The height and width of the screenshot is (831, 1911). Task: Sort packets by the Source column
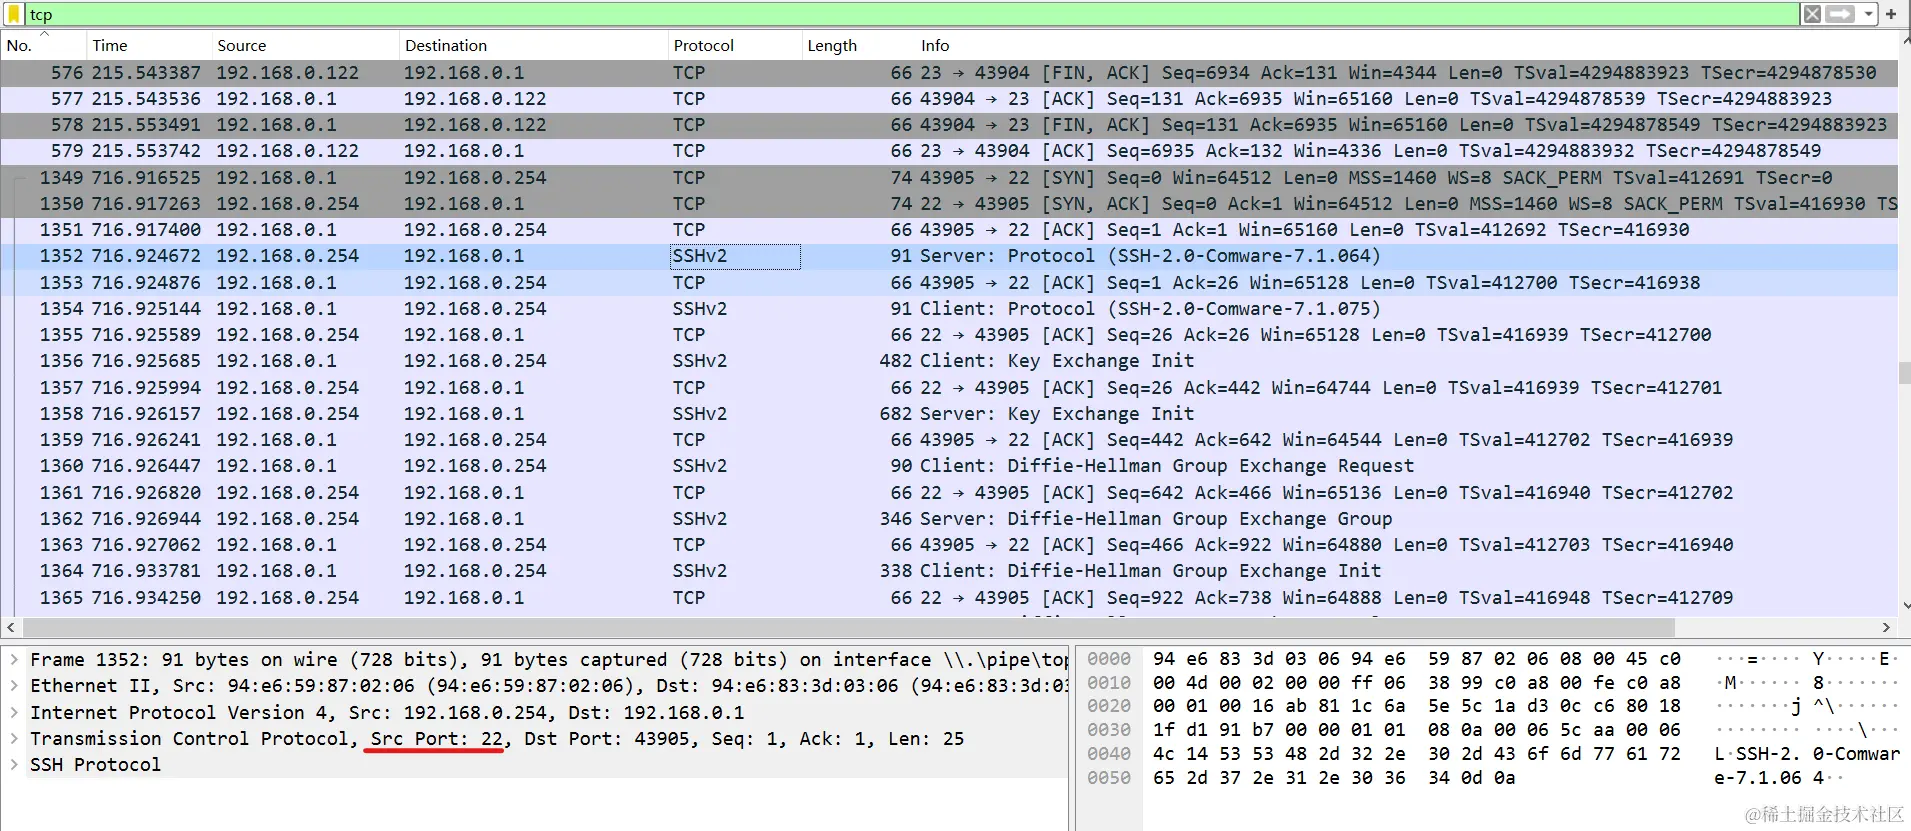[305, 45]
